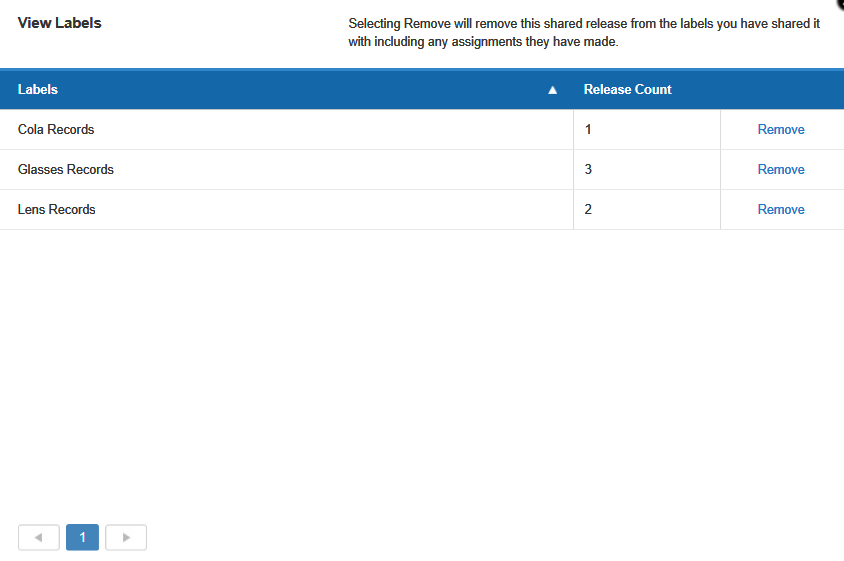Click the View Labels heading
844x561 pixels.
59,23
